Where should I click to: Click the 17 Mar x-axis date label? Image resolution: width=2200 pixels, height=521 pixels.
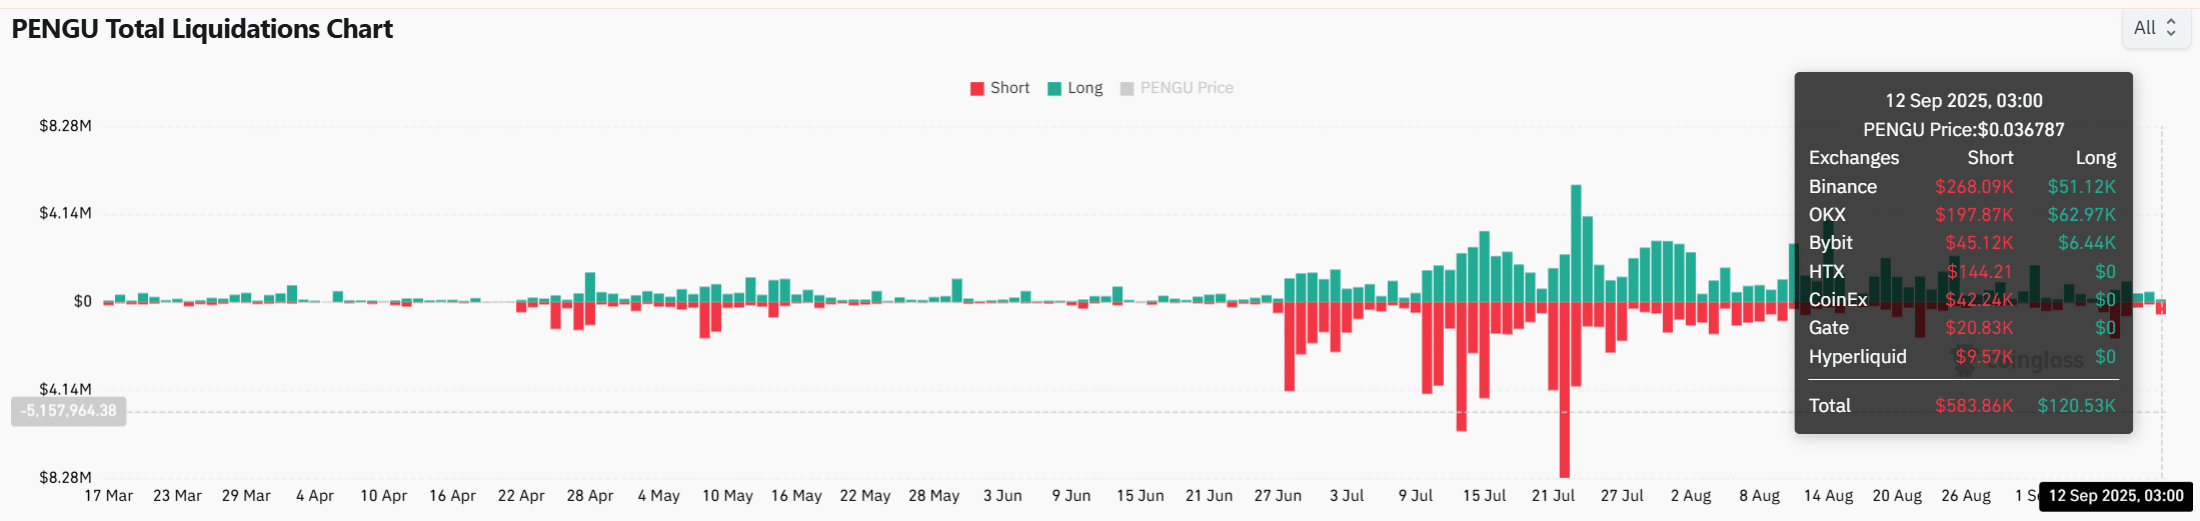[108, 496]
